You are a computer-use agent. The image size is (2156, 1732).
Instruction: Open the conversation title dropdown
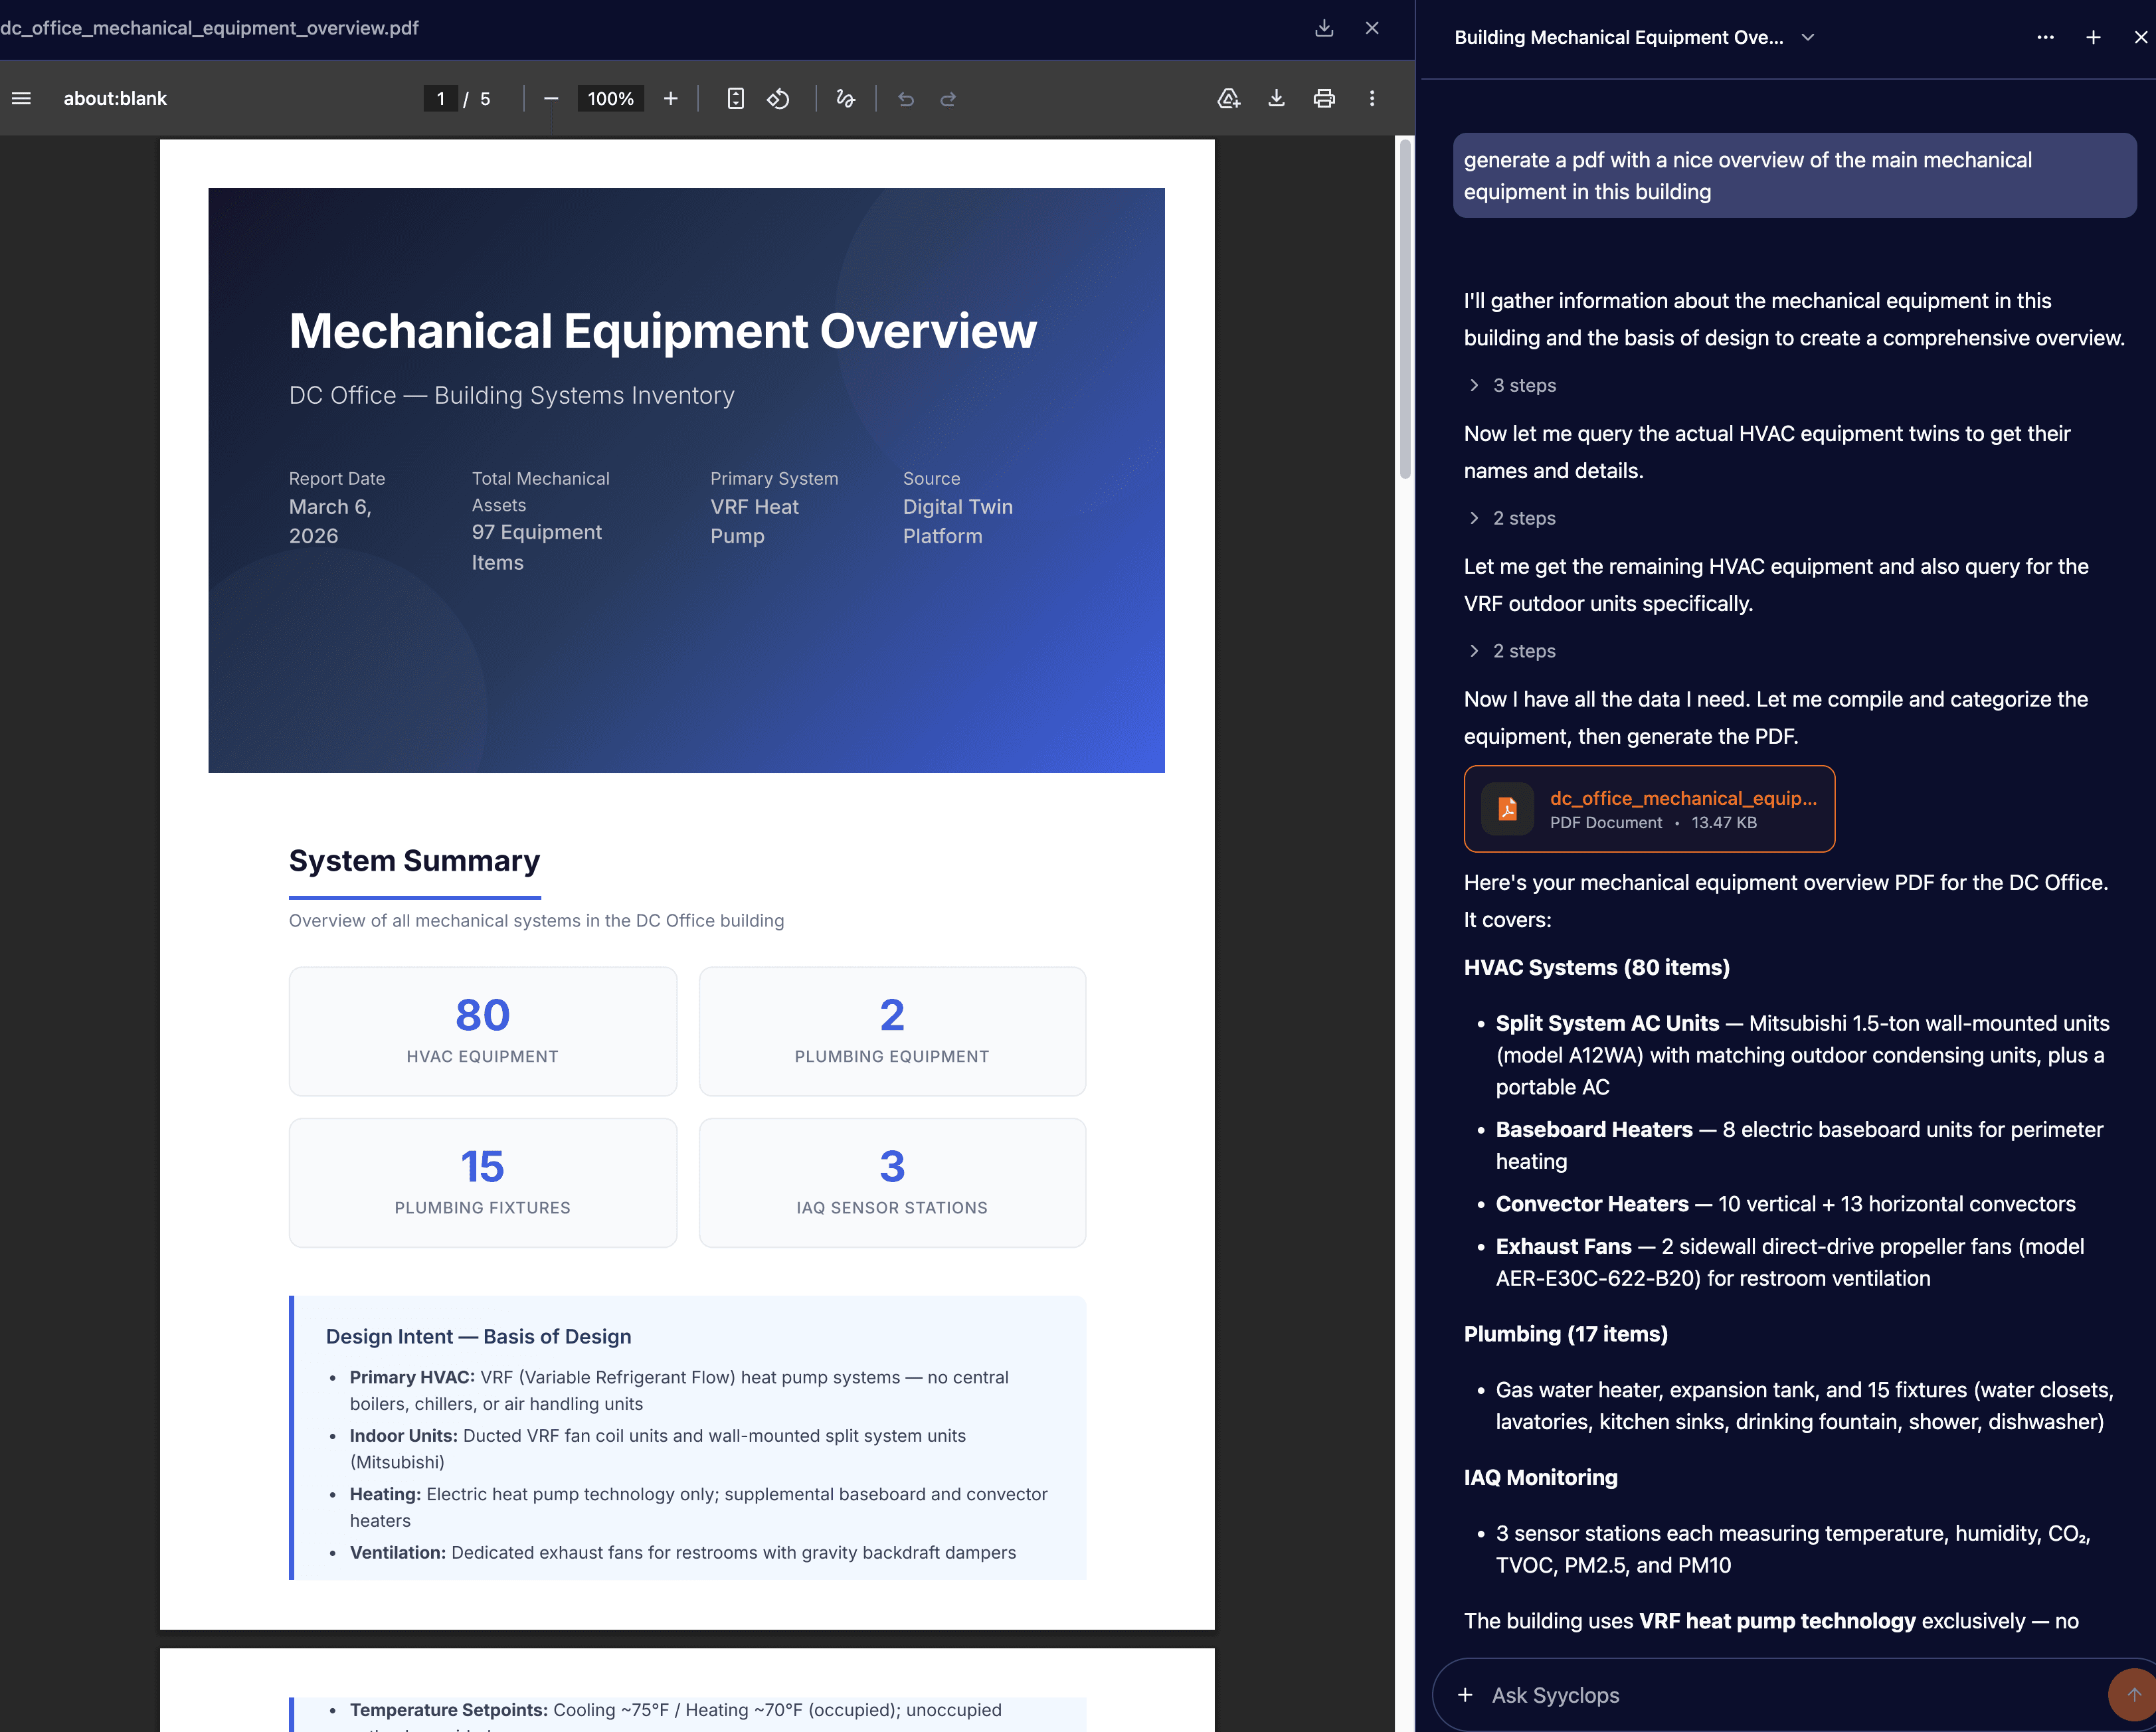click(x=1808, y=37)
